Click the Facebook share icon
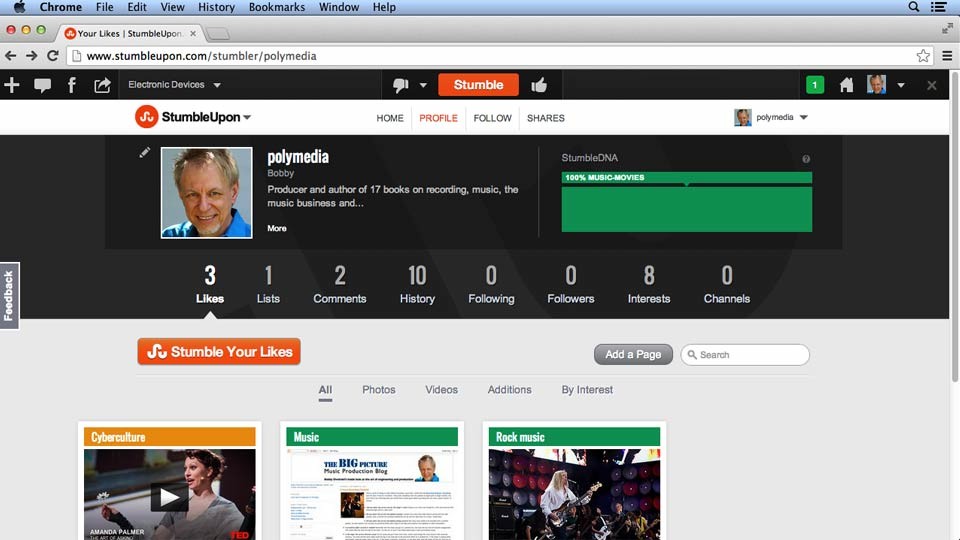960x540 pixels. pos(72,85)
